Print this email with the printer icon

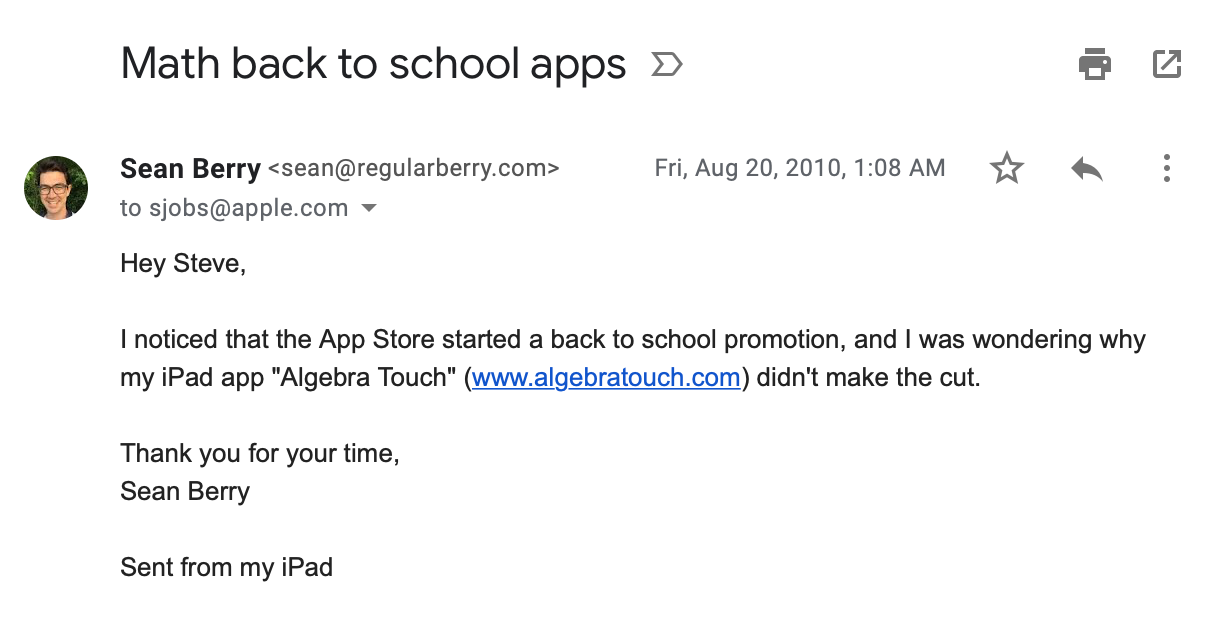[x=1095, y=65]
